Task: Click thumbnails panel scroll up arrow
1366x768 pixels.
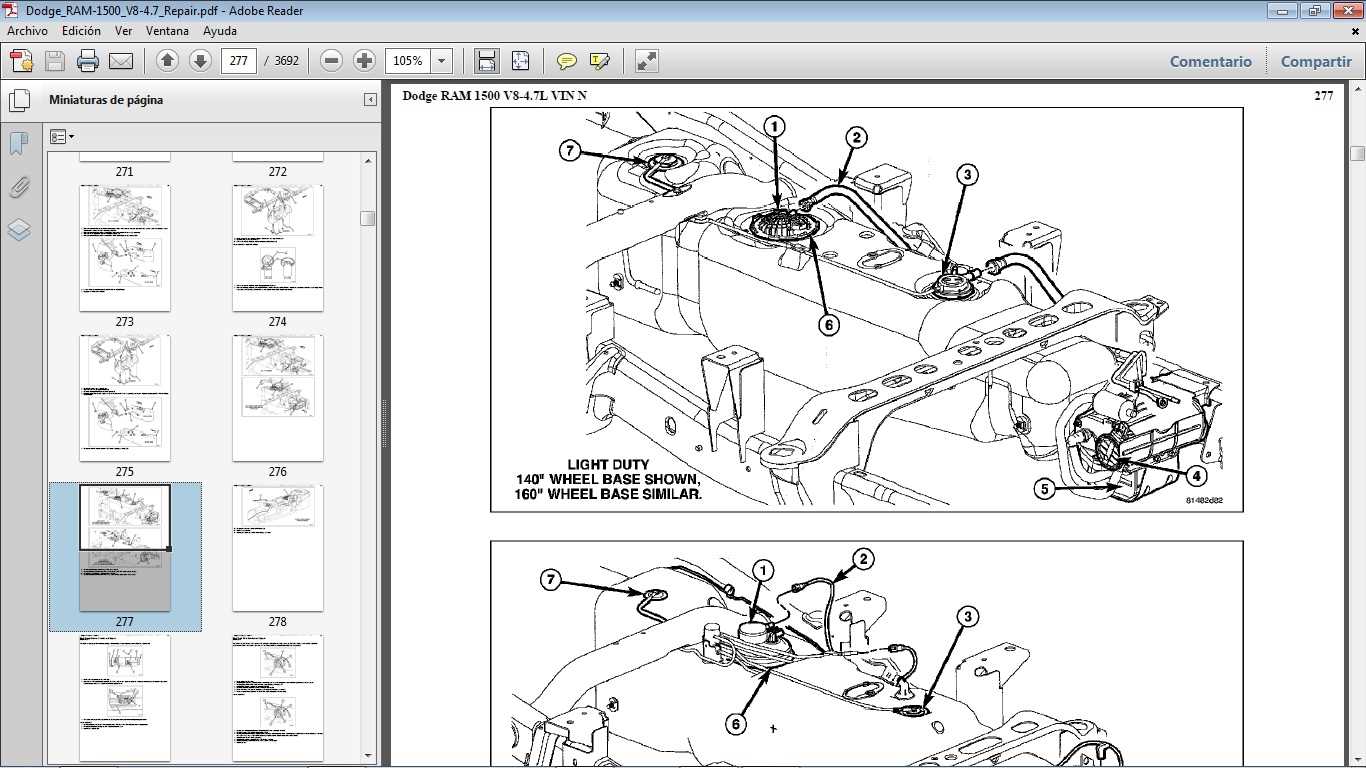Action: [368, 161]
